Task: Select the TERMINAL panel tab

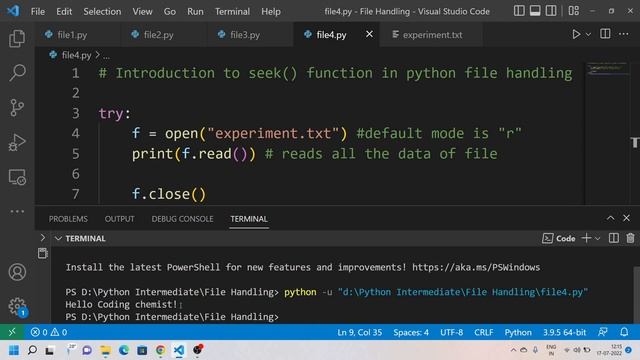Action: pyautogui.click(x=249, y=219)
